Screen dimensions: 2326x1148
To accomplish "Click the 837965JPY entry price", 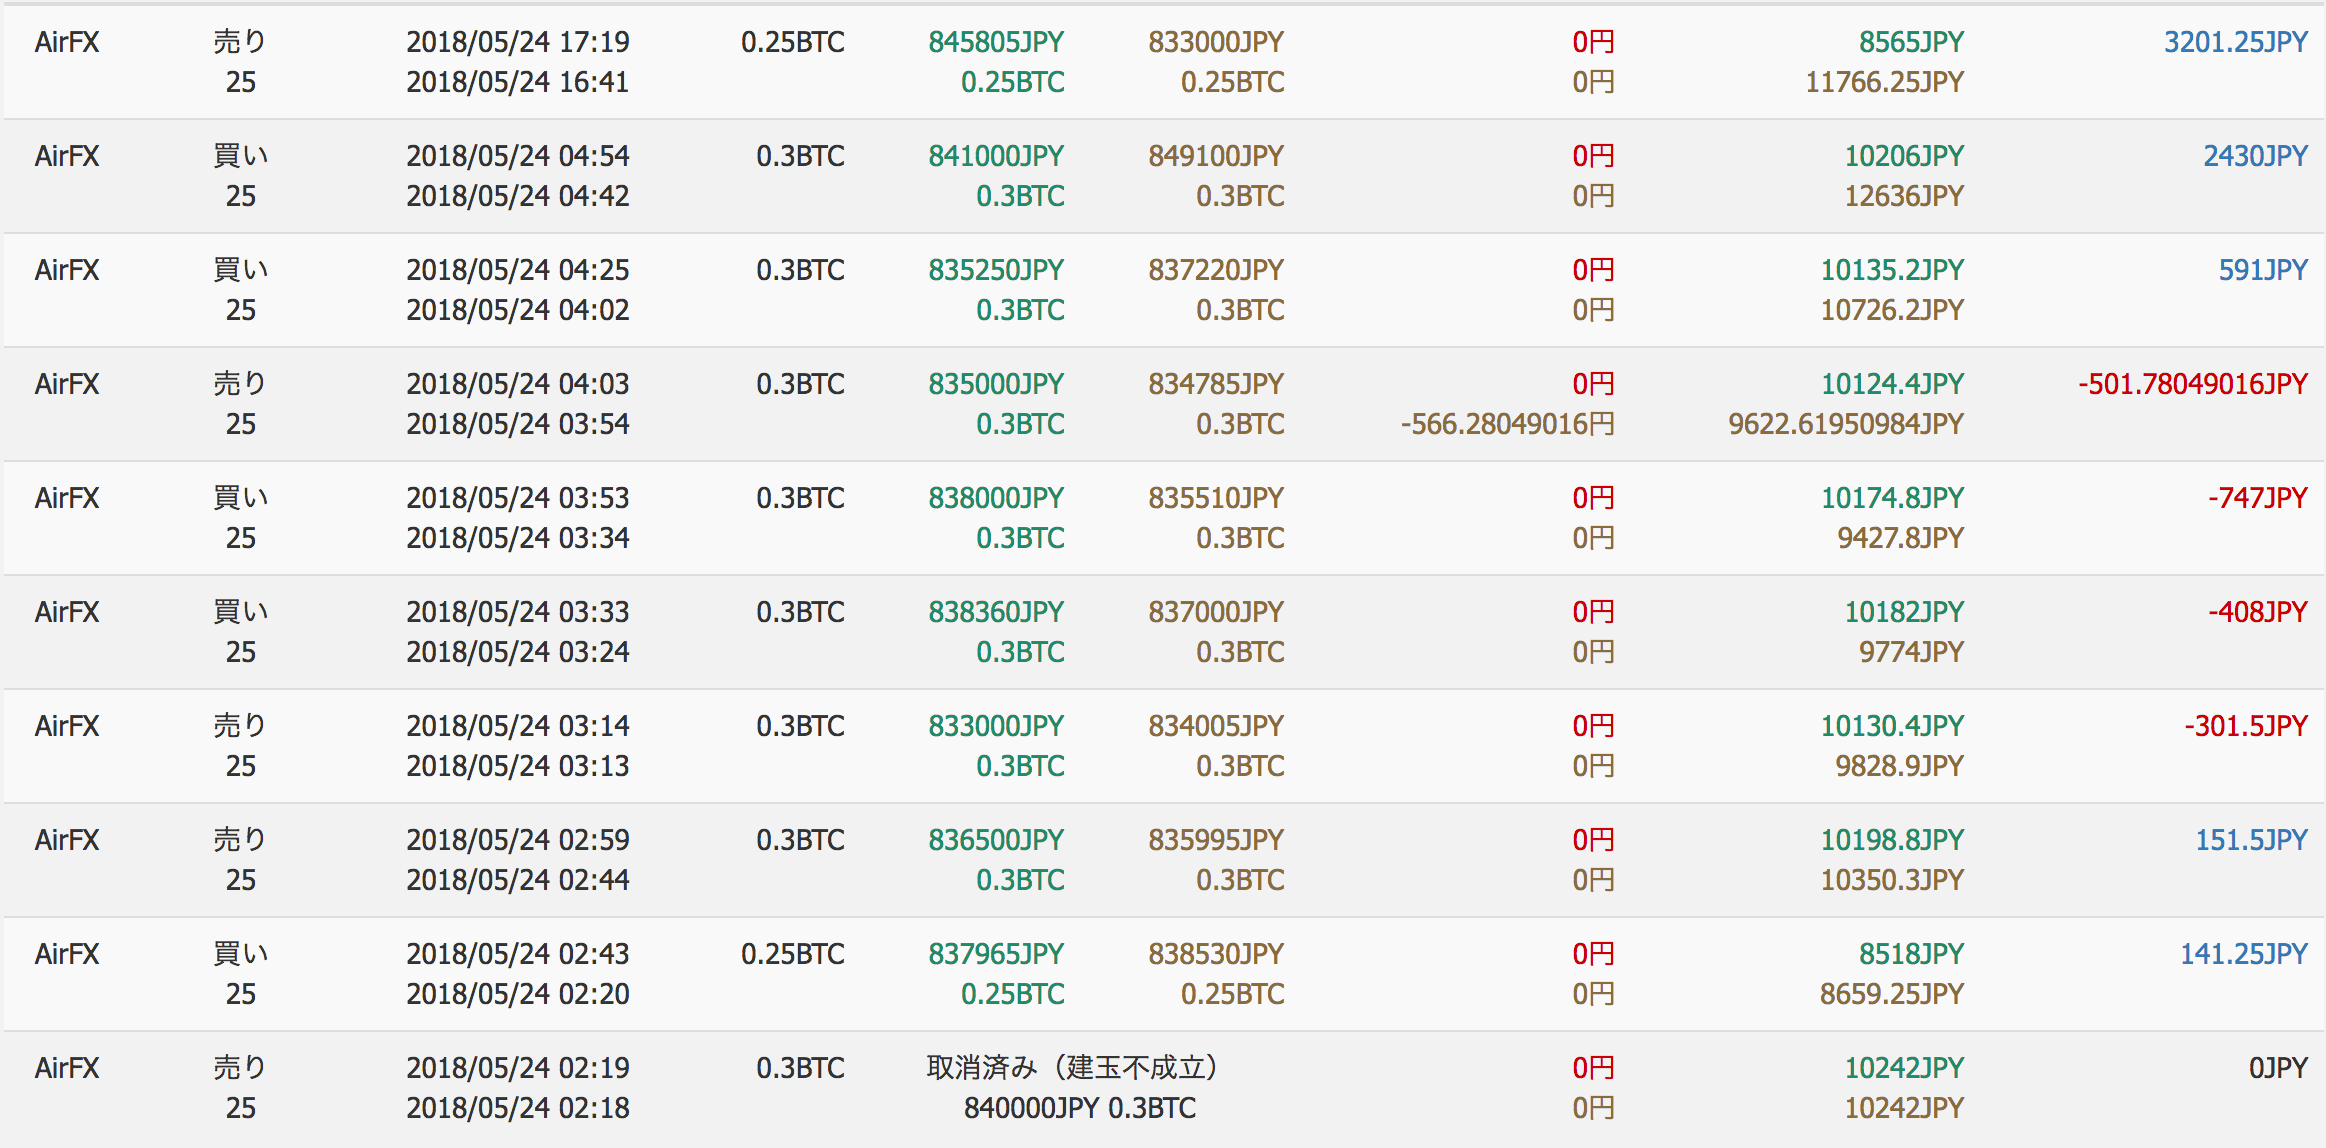I will coord(996,954).
